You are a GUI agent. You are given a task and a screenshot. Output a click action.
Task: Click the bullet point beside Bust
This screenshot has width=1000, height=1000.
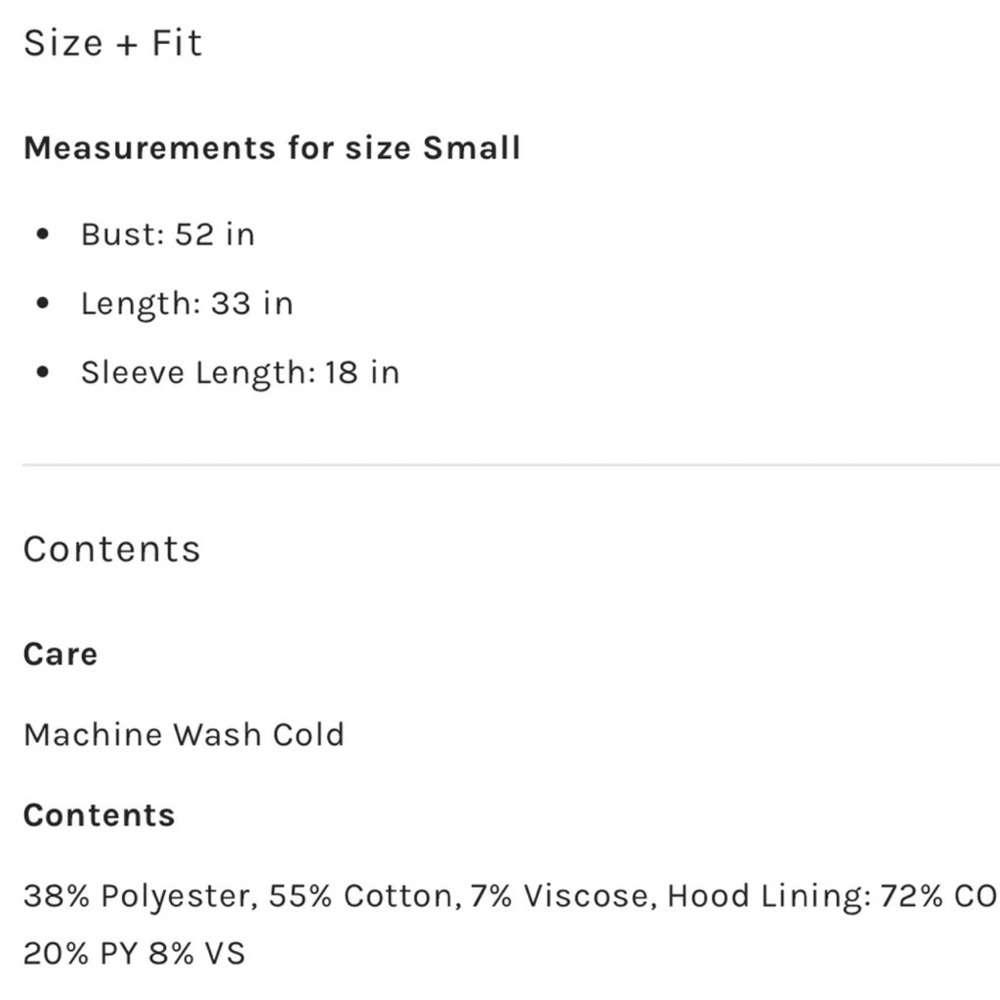(x=42, y=236)
